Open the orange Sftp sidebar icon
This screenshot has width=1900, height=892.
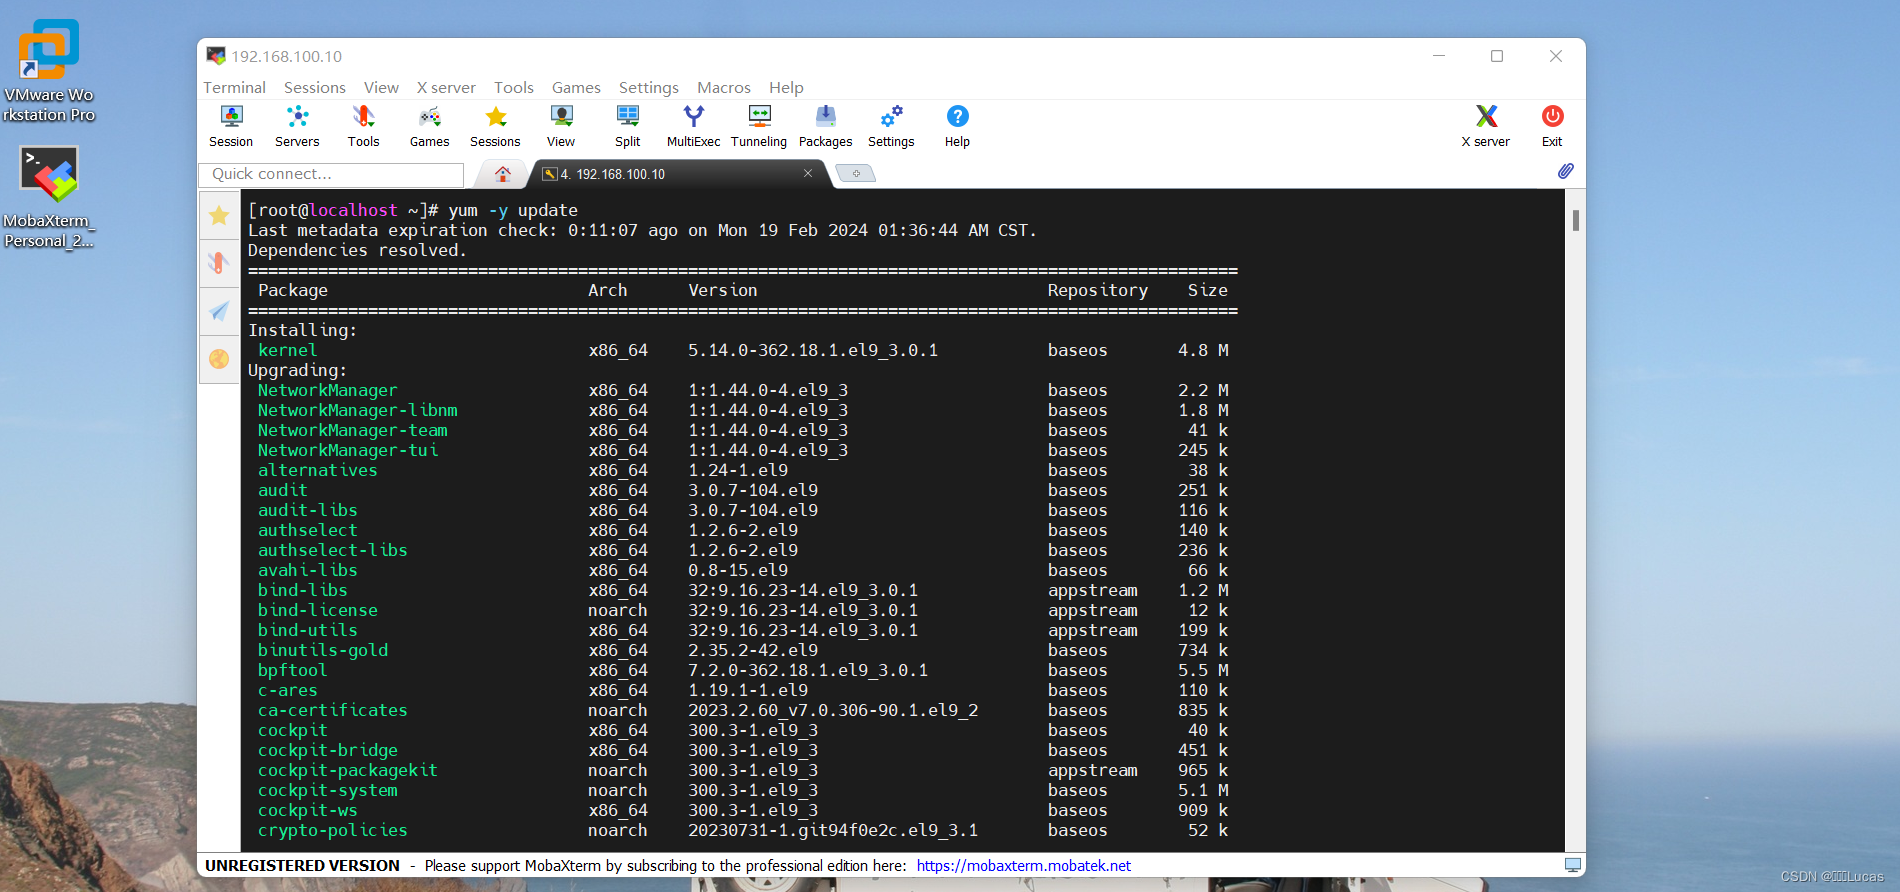click(x=219, y=359)
